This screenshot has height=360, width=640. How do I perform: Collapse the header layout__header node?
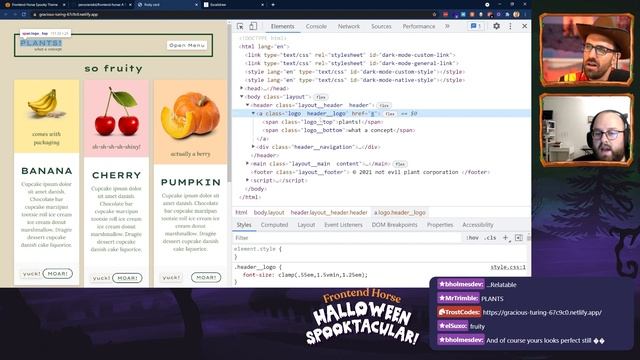coord(247,105)
